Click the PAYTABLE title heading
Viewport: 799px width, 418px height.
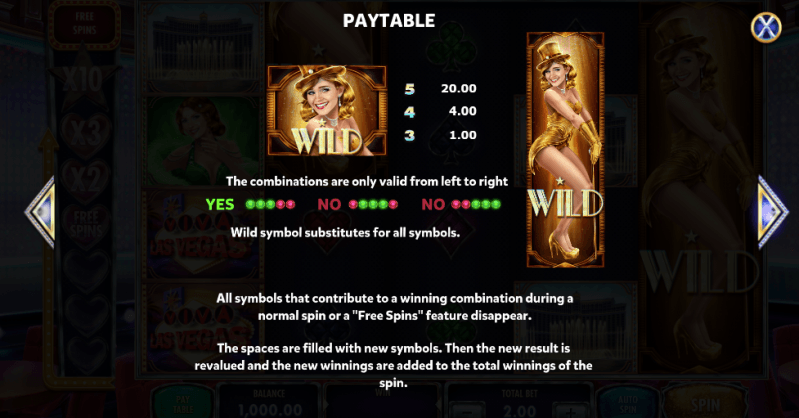(389, 20)
